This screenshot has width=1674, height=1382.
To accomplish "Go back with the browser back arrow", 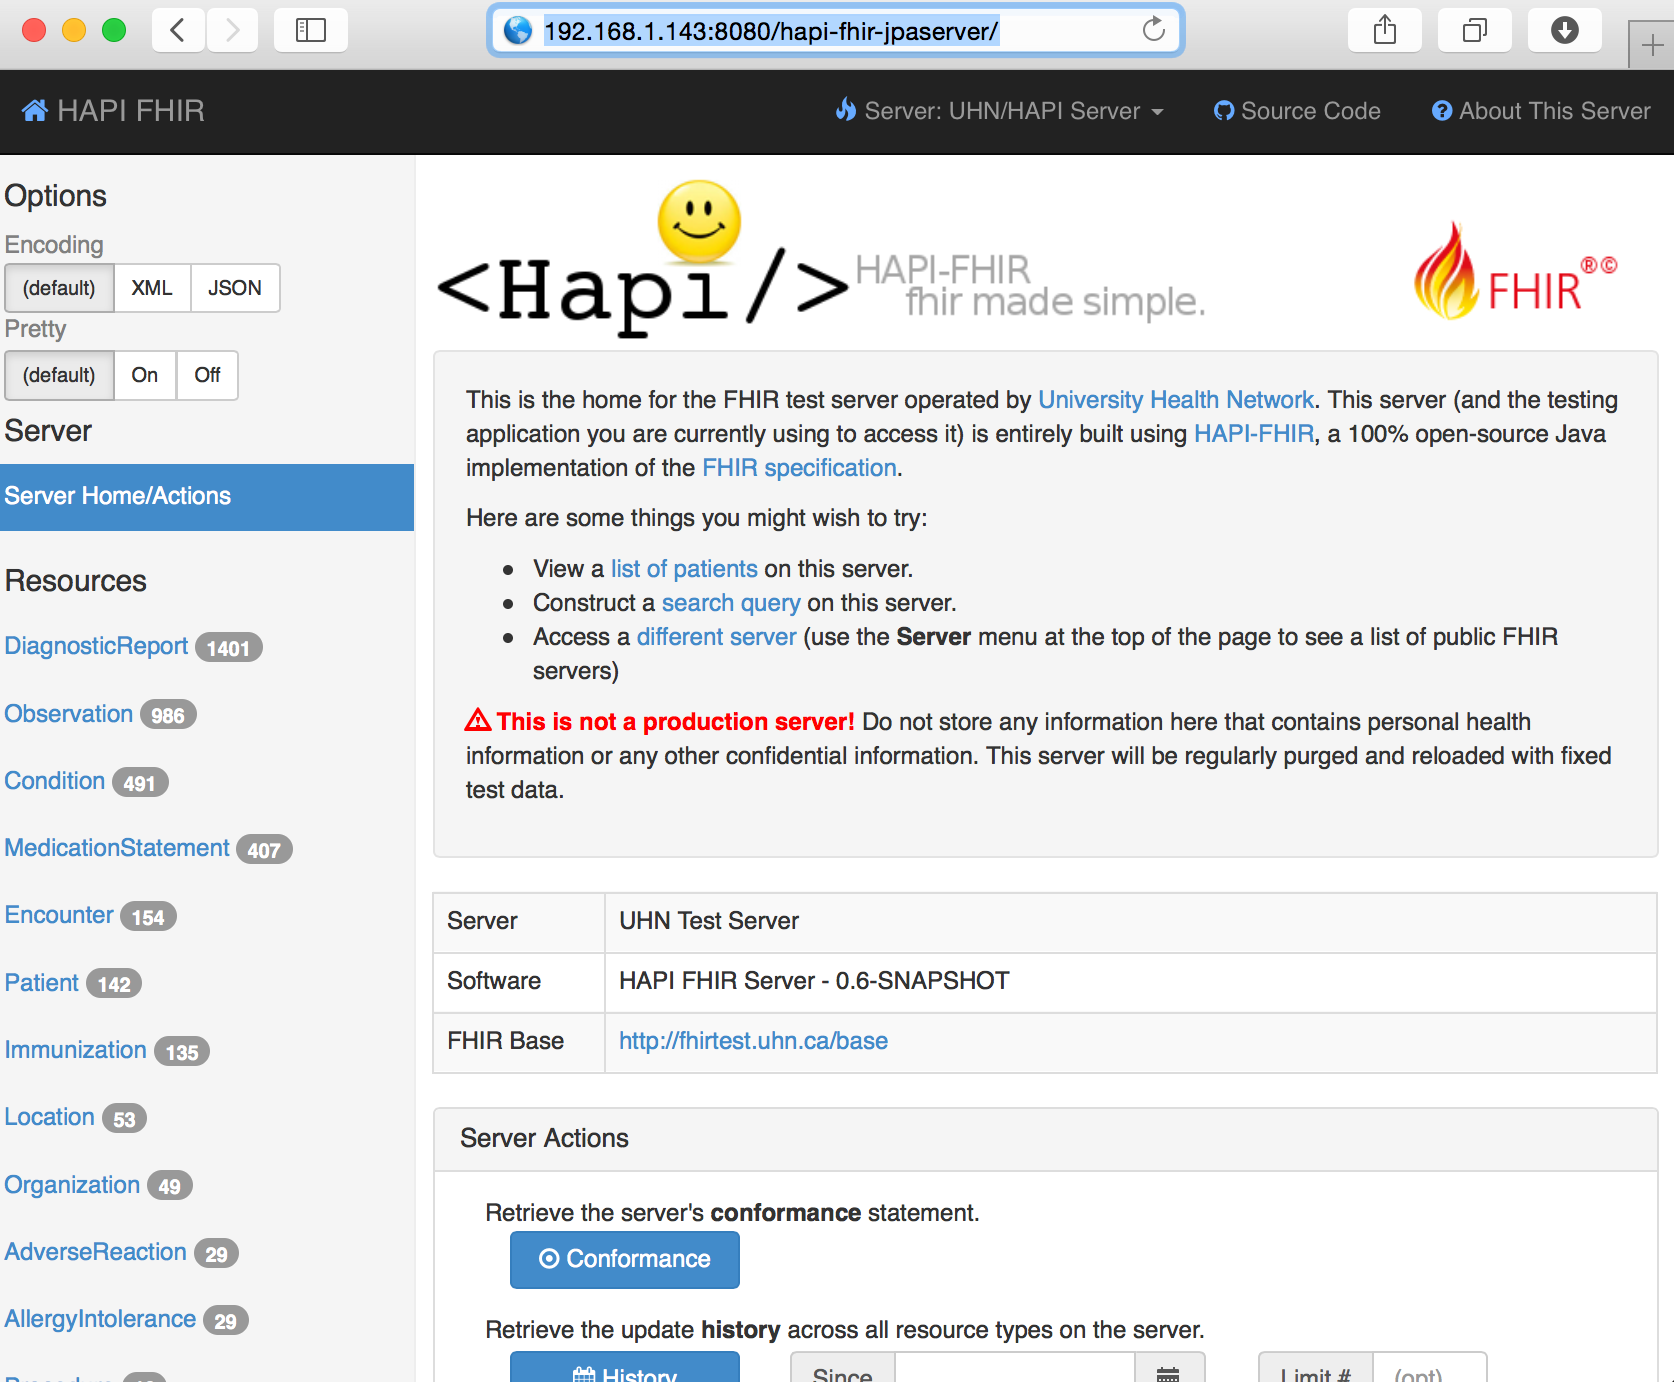I will click(178, 30).
